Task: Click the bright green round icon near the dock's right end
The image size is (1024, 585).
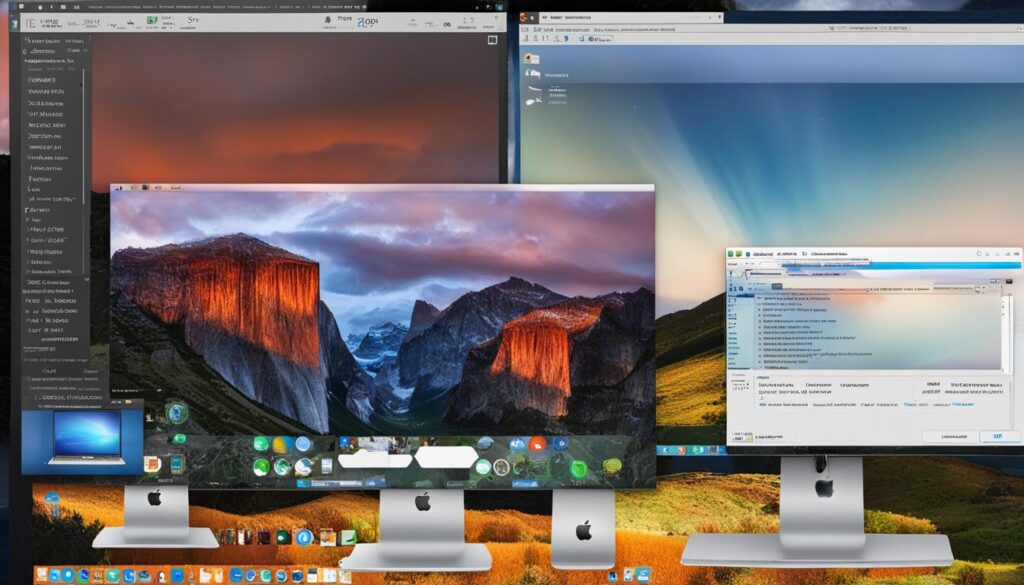Action: (579, 468)
